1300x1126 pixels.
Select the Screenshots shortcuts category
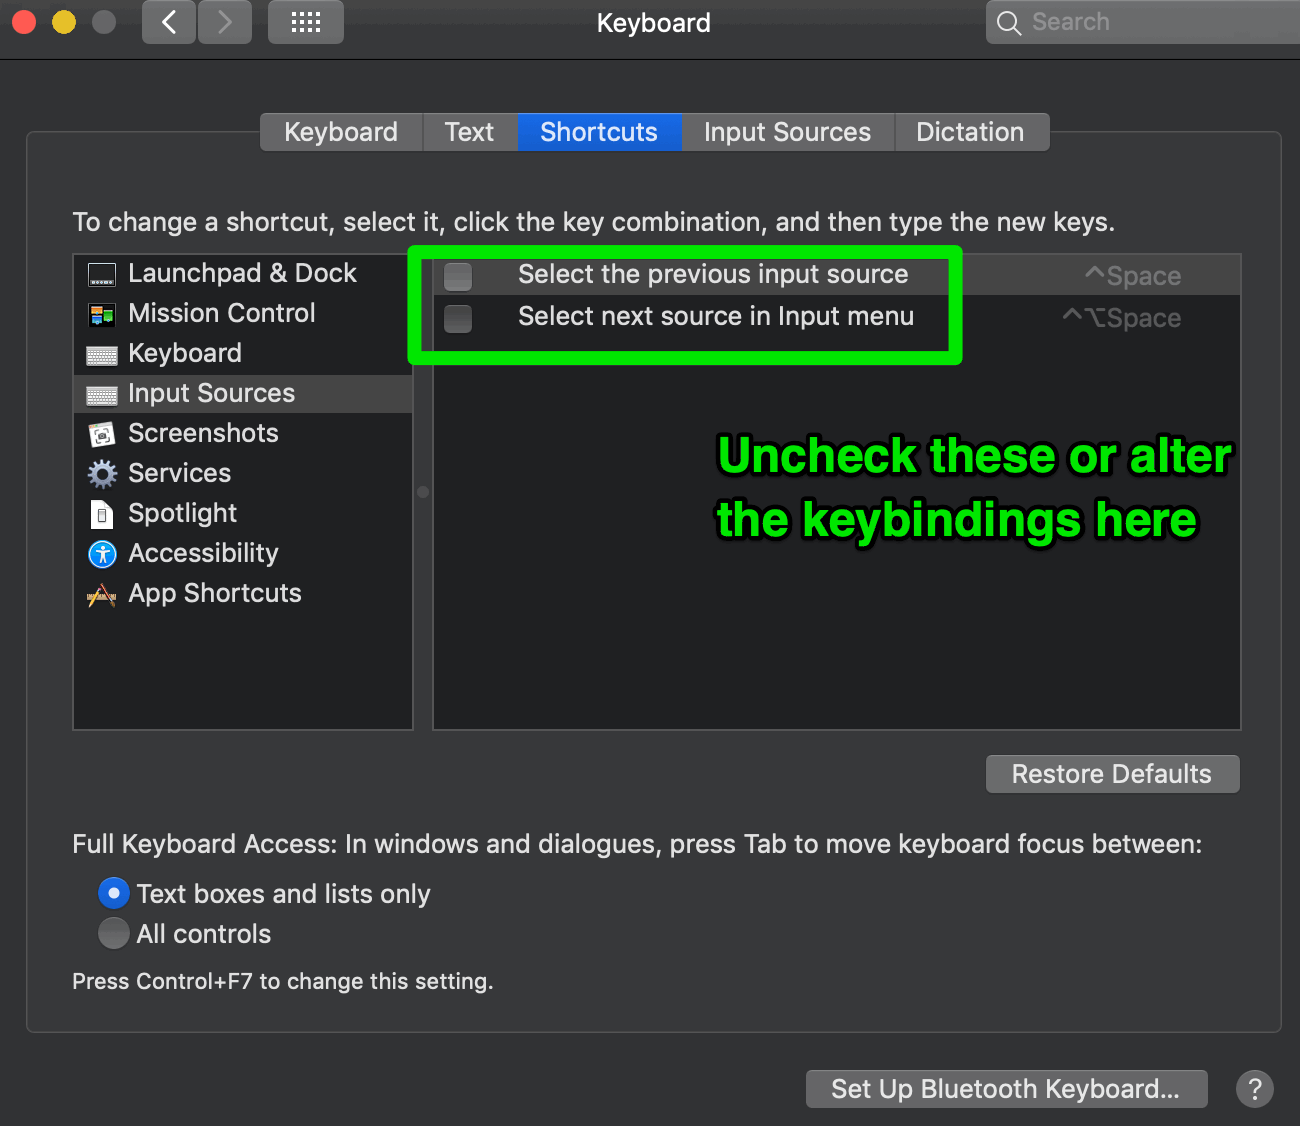click(x=203, y=433)
